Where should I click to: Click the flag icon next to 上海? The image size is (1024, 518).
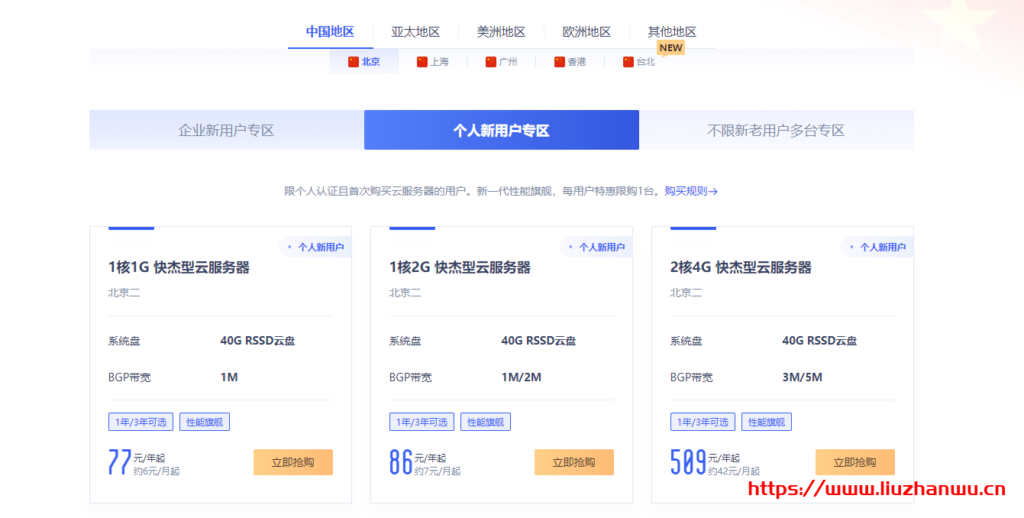[422, 62]
